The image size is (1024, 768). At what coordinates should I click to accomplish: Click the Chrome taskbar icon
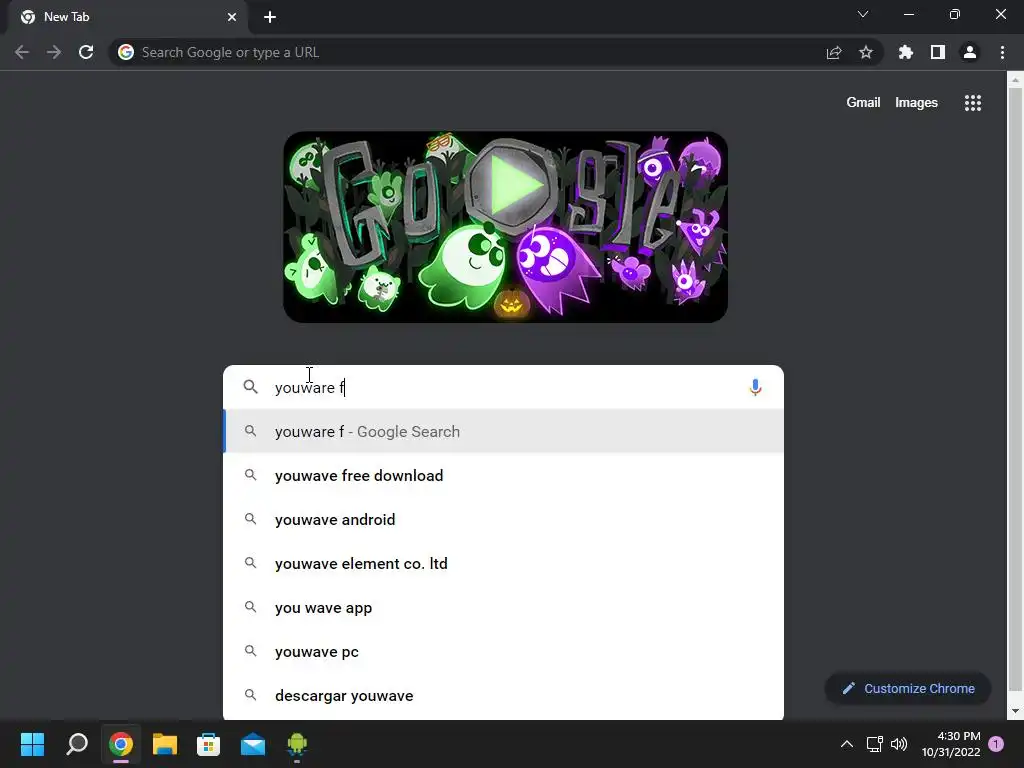point(121,744)
